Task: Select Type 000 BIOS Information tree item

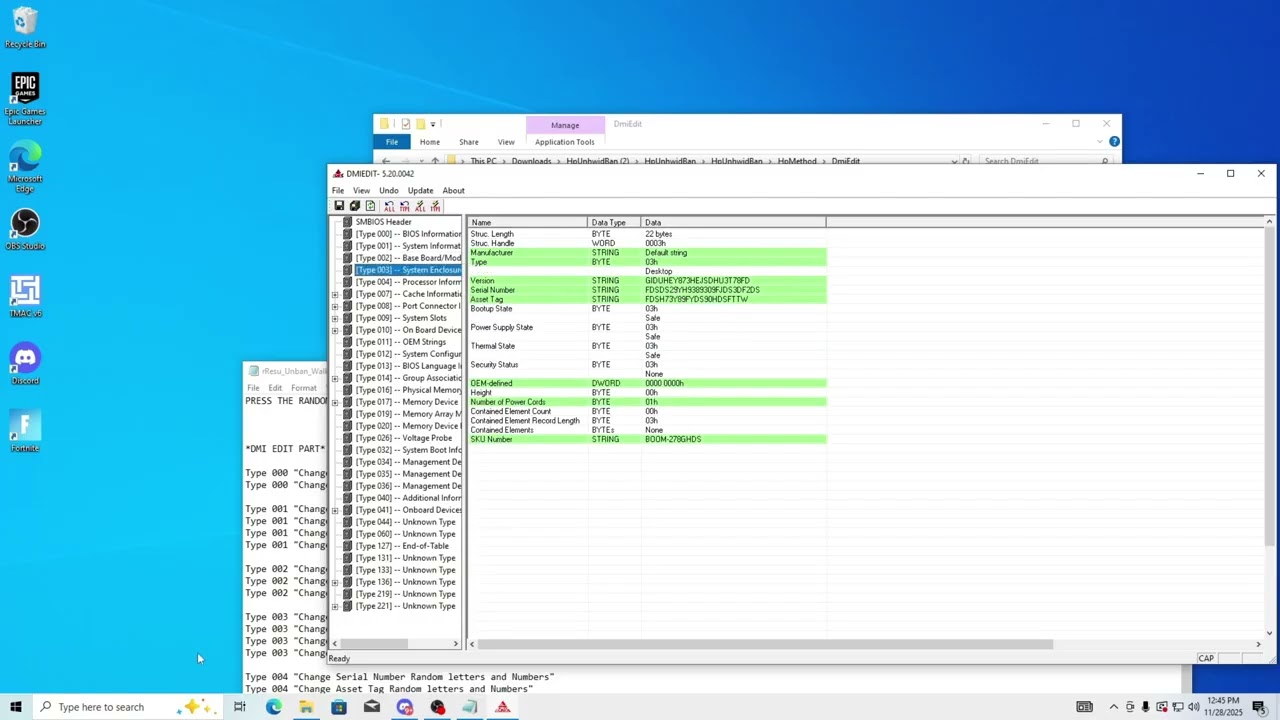Action: coord(408,234)
